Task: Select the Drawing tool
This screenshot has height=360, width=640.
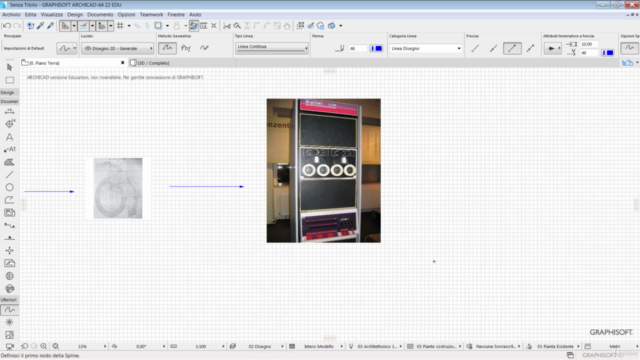Action: (9, 213)
